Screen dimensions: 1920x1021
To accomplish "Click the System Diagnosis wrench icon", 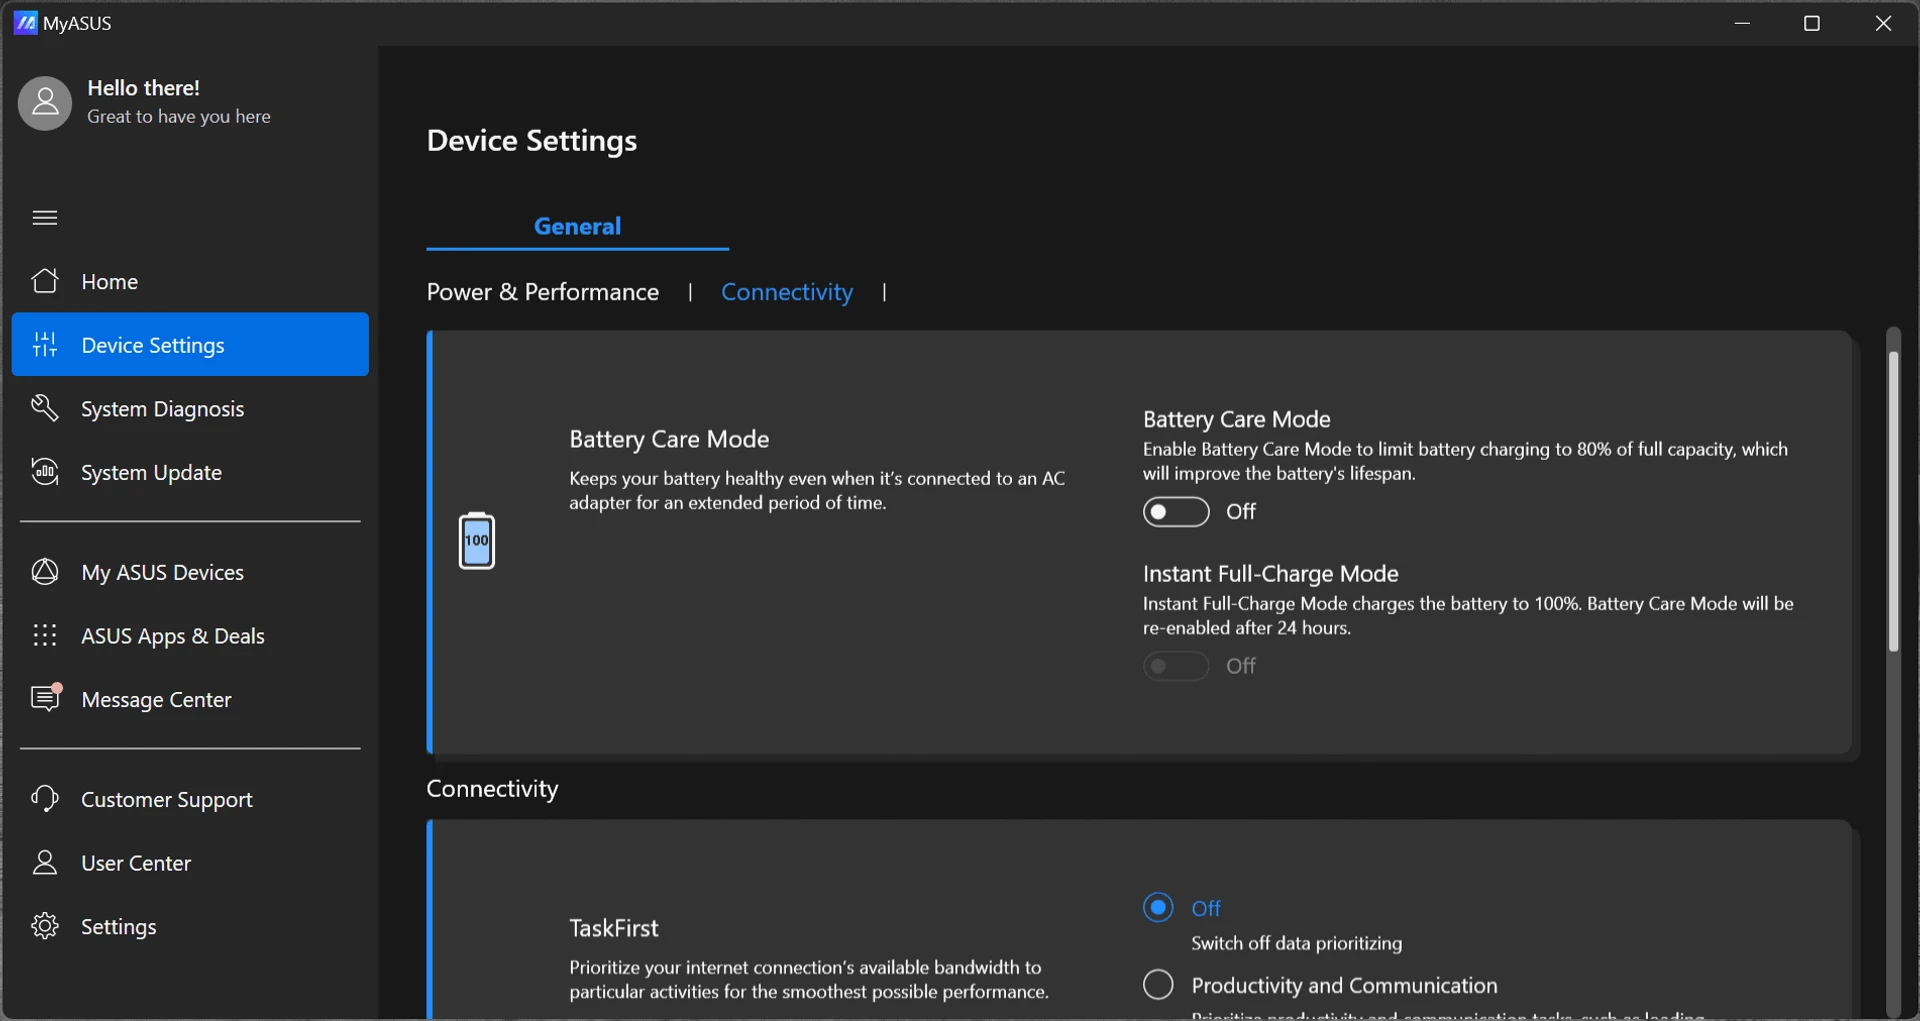I will 45,408.
